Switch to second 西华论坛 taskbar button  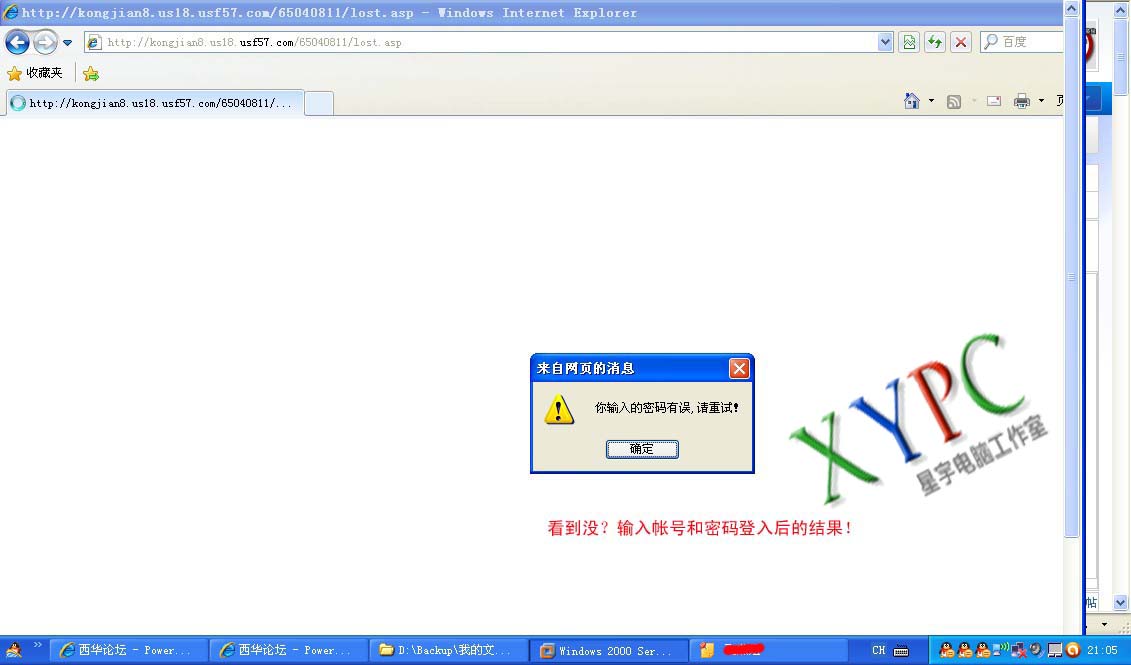[x=289, y=651]
